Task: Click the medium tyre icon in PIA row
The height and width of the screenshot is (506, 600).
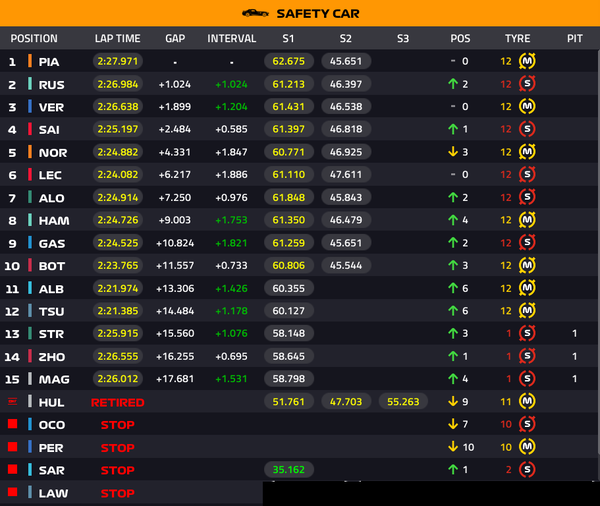Action: click(527, 61)
